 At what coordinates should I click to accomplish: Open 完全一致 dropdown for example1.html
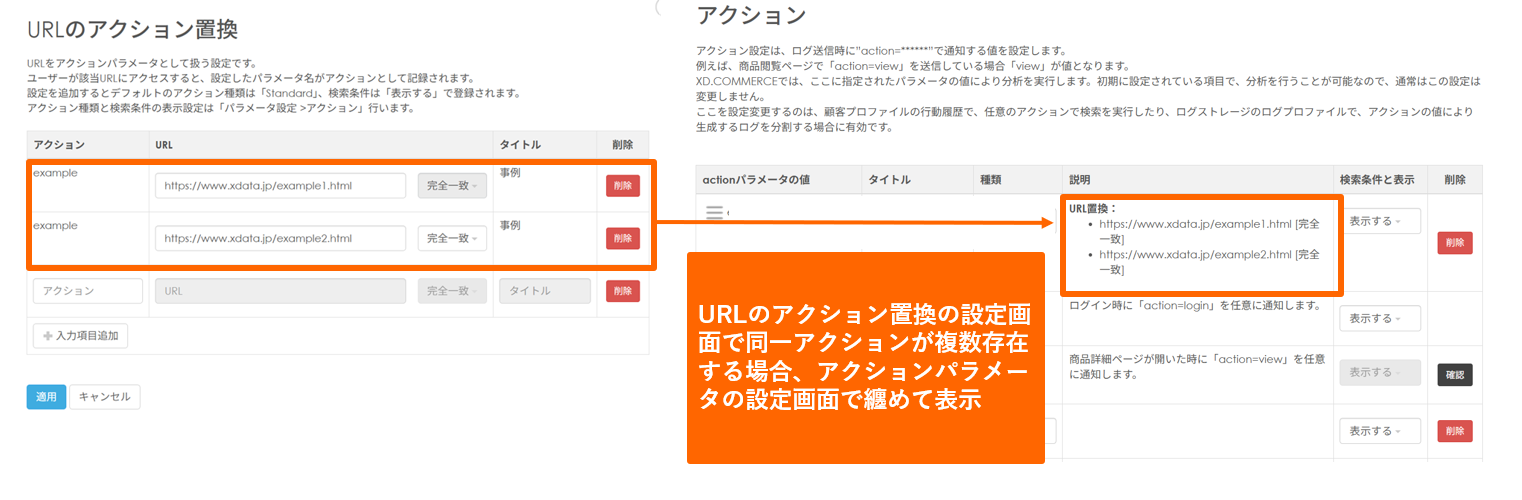click(x=452, y=186)
